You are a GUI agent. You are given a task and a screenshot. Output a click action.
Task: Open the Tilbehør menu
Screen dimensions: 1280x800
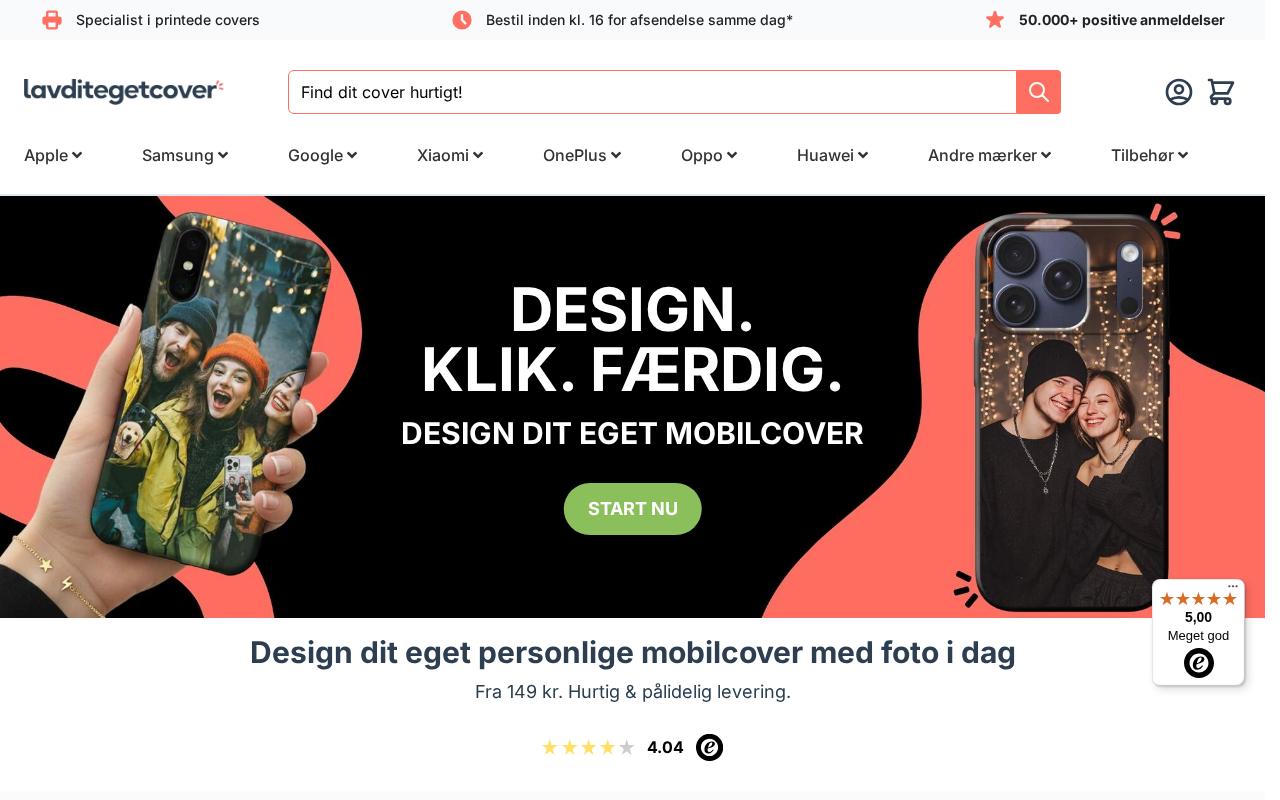1149,155
